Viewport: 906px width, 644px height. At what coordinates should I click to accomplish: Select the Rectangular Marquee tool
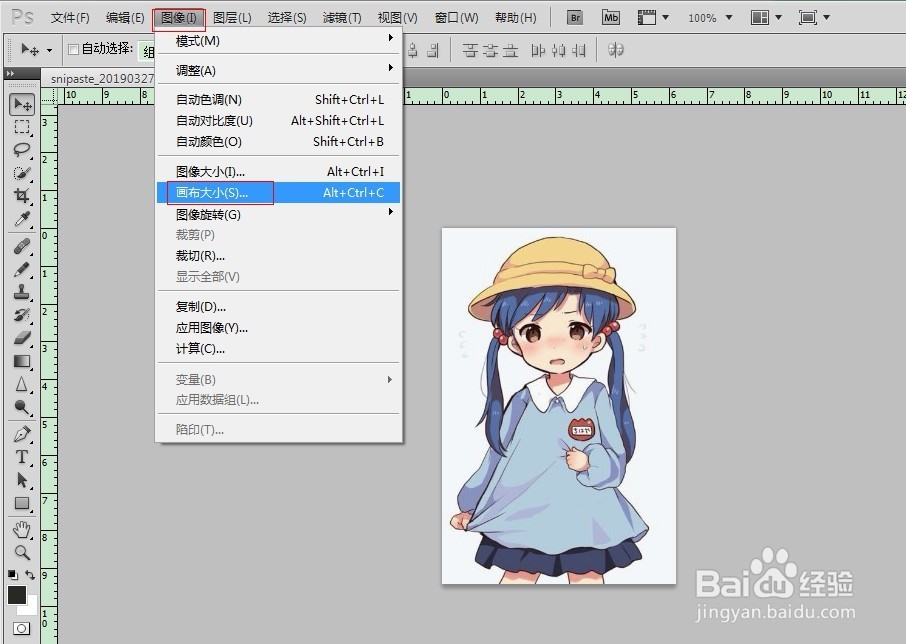click(22, 127)
